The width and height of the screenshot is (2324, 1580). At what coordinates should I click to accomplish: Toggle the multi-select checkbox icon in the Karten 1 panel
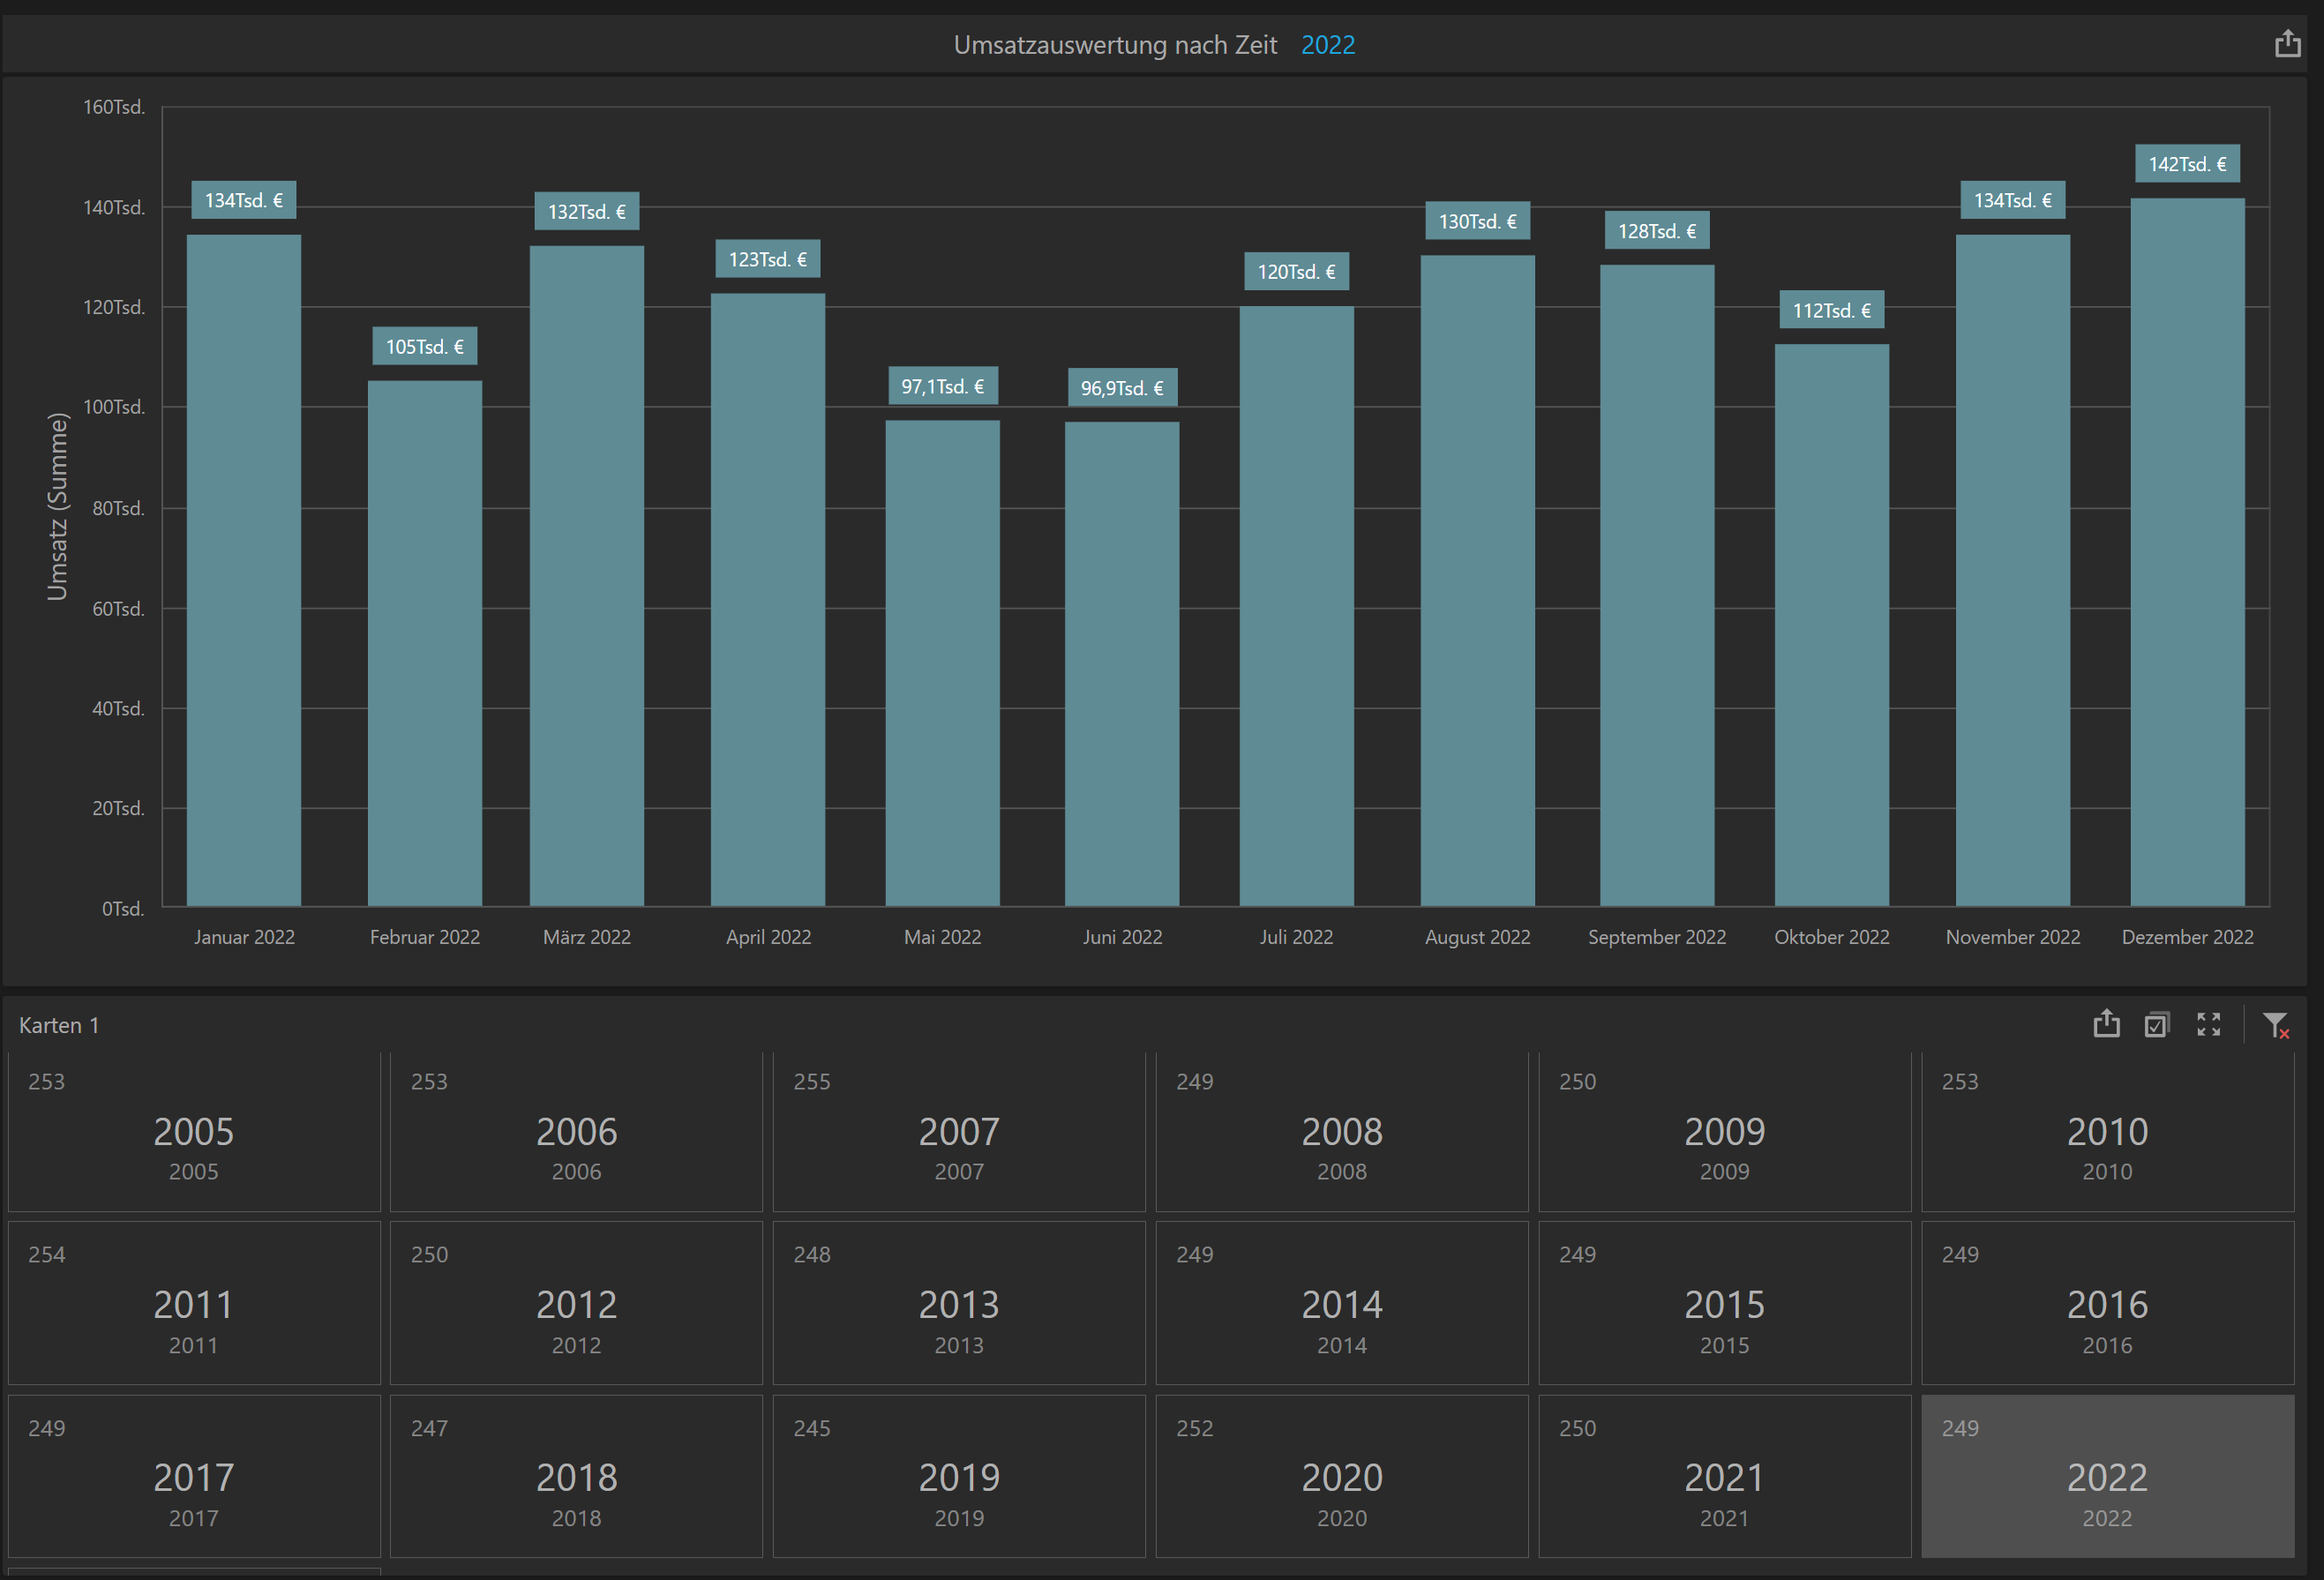click(x=2157, y=1024)
